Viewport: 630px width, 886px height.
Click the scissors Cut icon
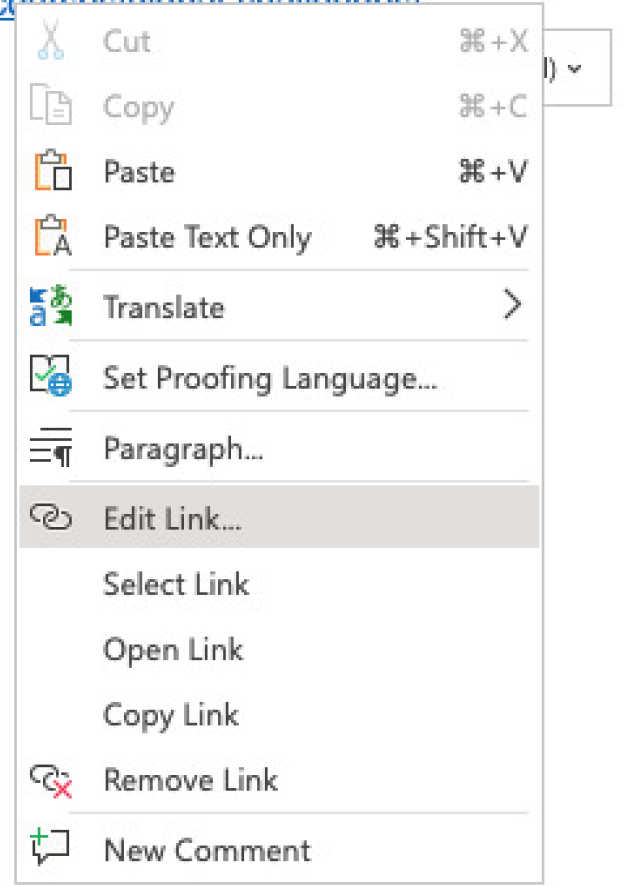49,42
